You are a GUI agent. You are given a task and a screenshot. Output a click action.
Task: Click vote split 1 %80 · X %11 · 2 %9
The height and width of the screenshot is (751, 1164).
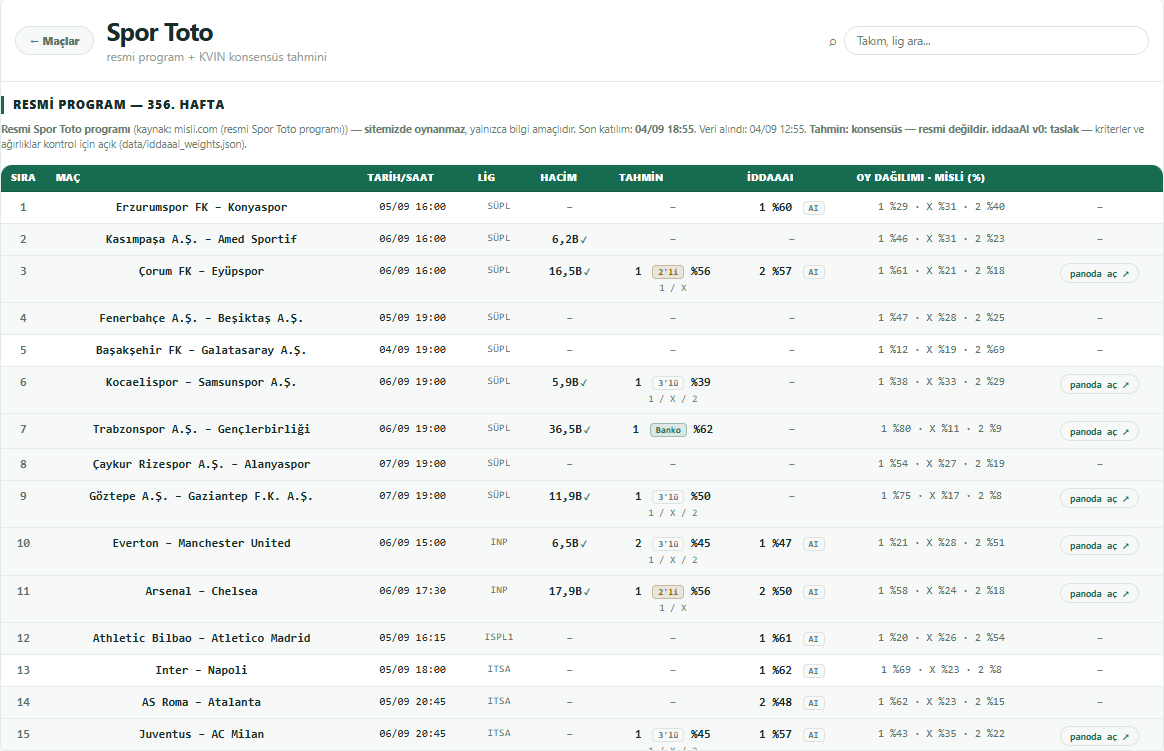[941, 428]
